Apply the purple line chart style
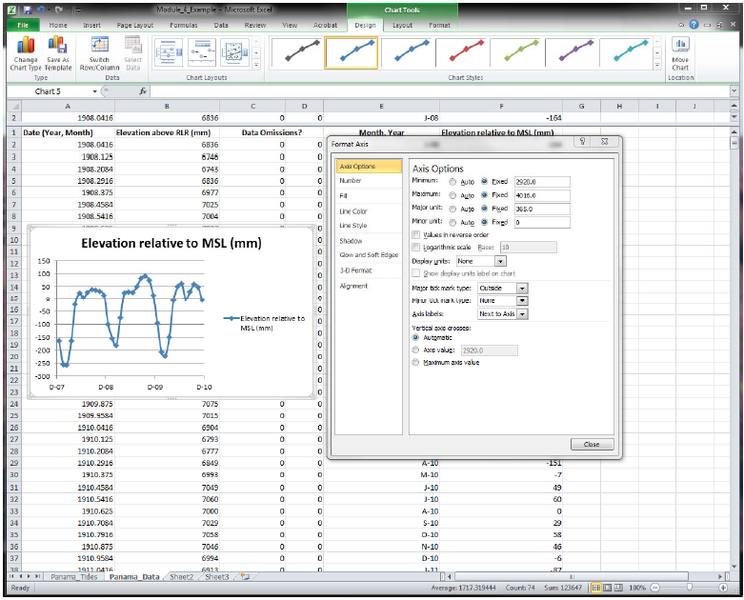Viewport: 744px width, 600px height. [x=571, y=52]
